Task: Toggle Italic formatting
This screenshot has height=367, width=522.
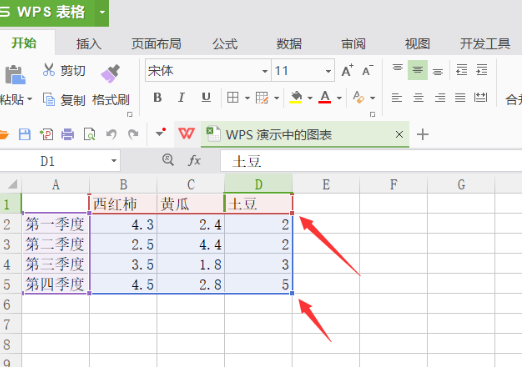Action: [181, 98]
